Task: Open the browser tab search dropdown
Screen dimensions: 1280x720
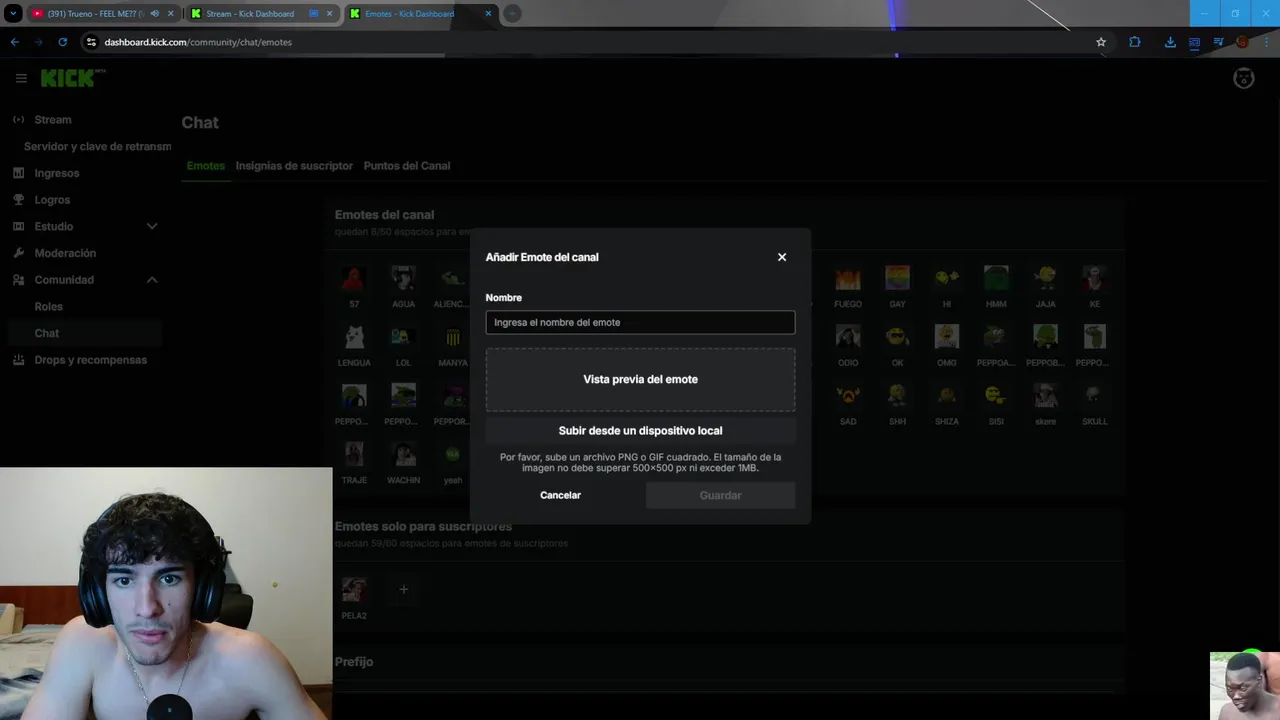Action: [13, 14]
